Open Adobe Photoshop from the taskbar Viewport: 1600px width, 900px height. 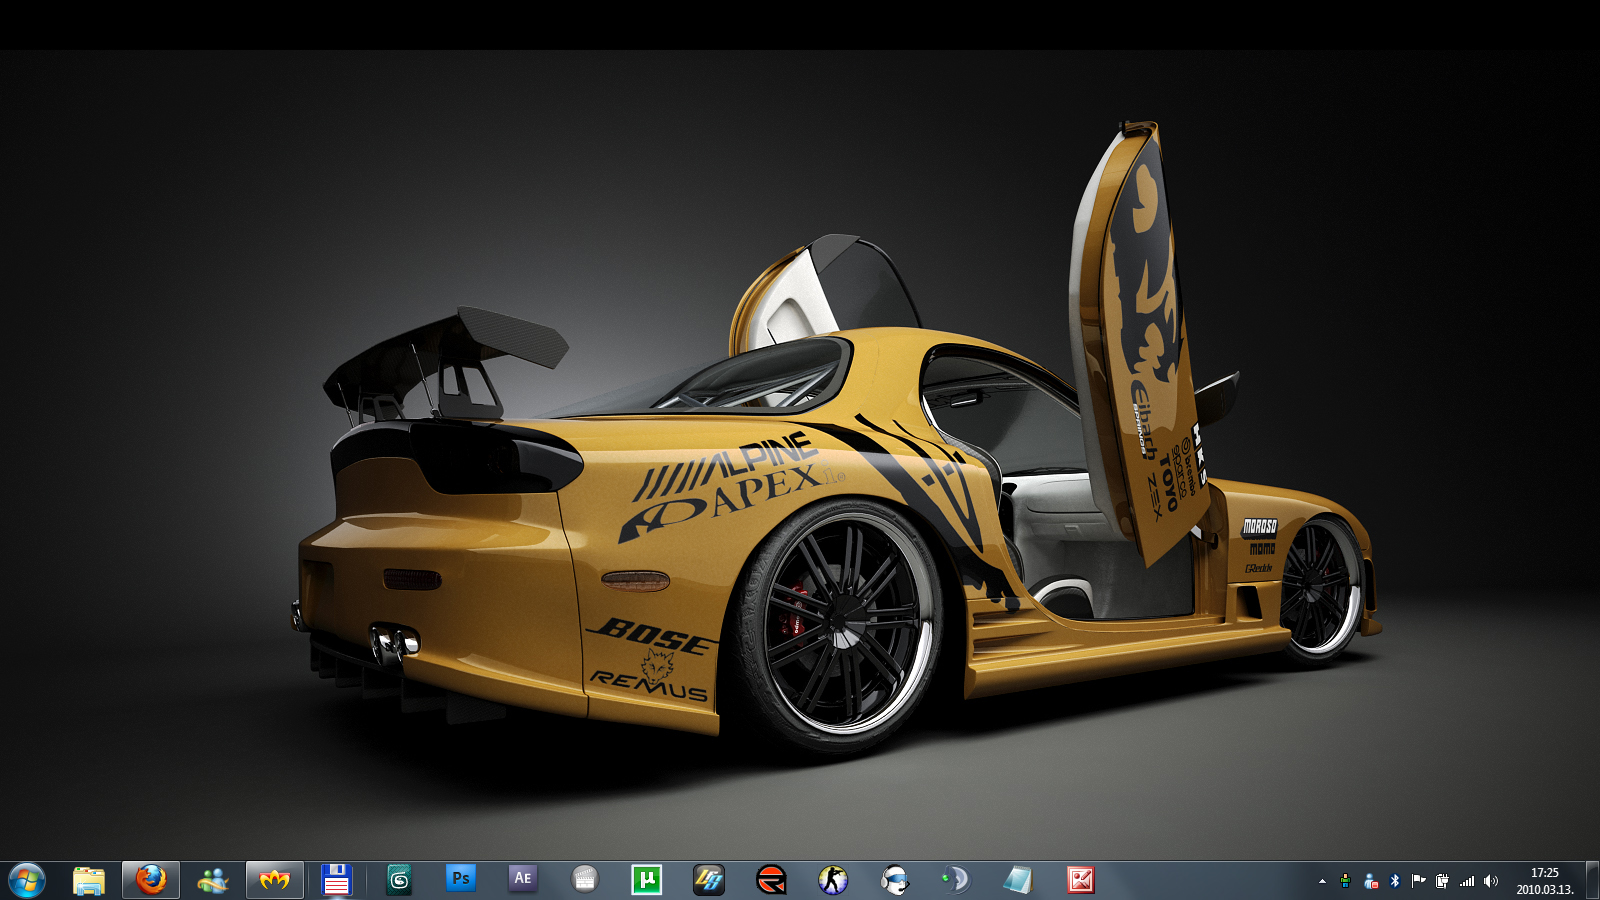click(x=460, y=879)
